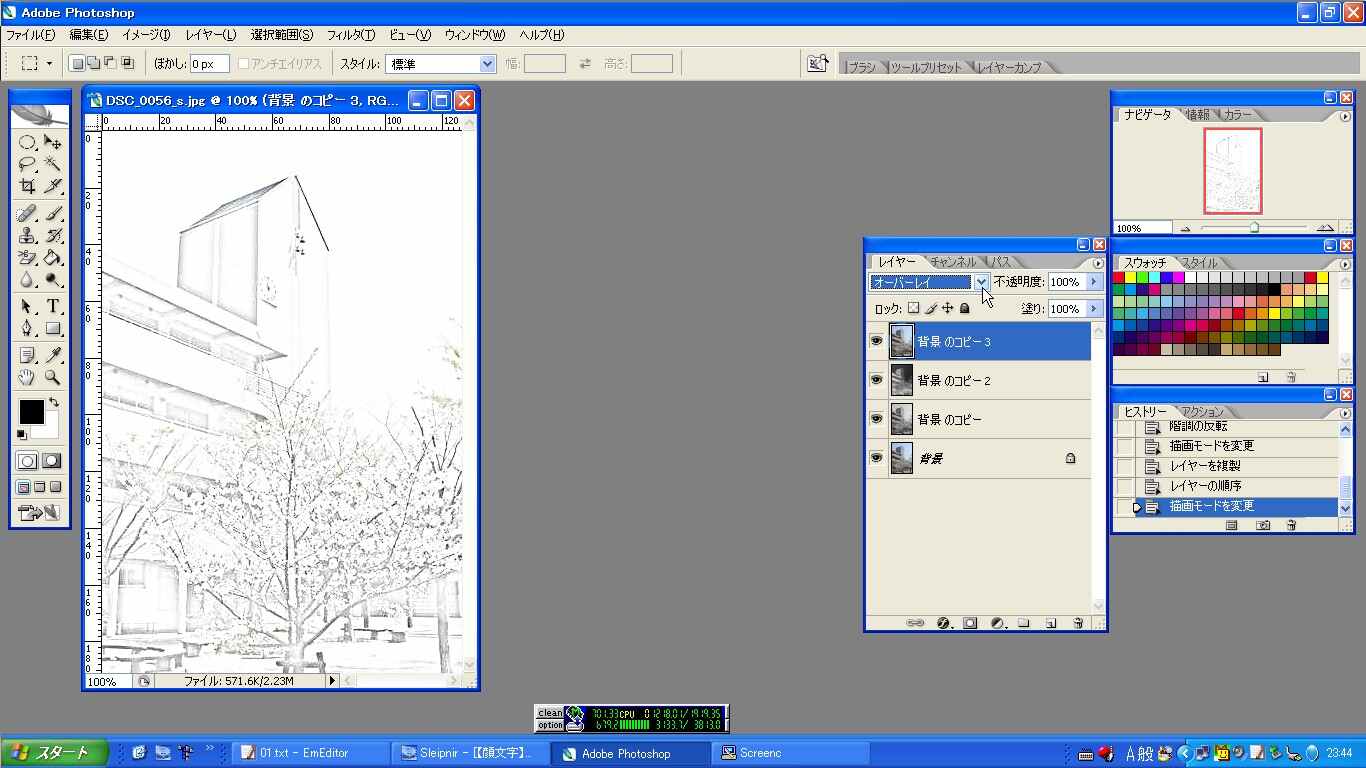The height and width of the screenshot is (768, 1366).
Task: Switch to アクション tab
Action: pyautogui.click(x=1203, y=412)
